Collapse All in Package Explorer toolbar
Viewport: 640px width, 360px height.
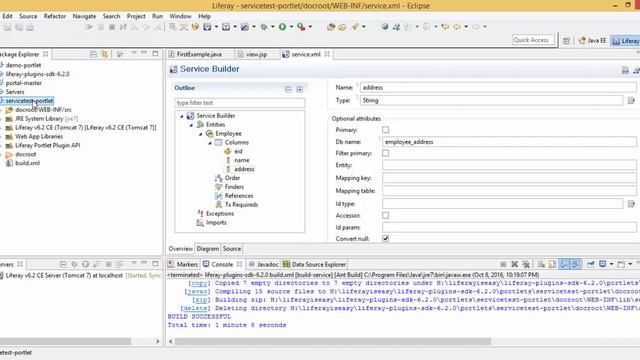coord(93,54)
